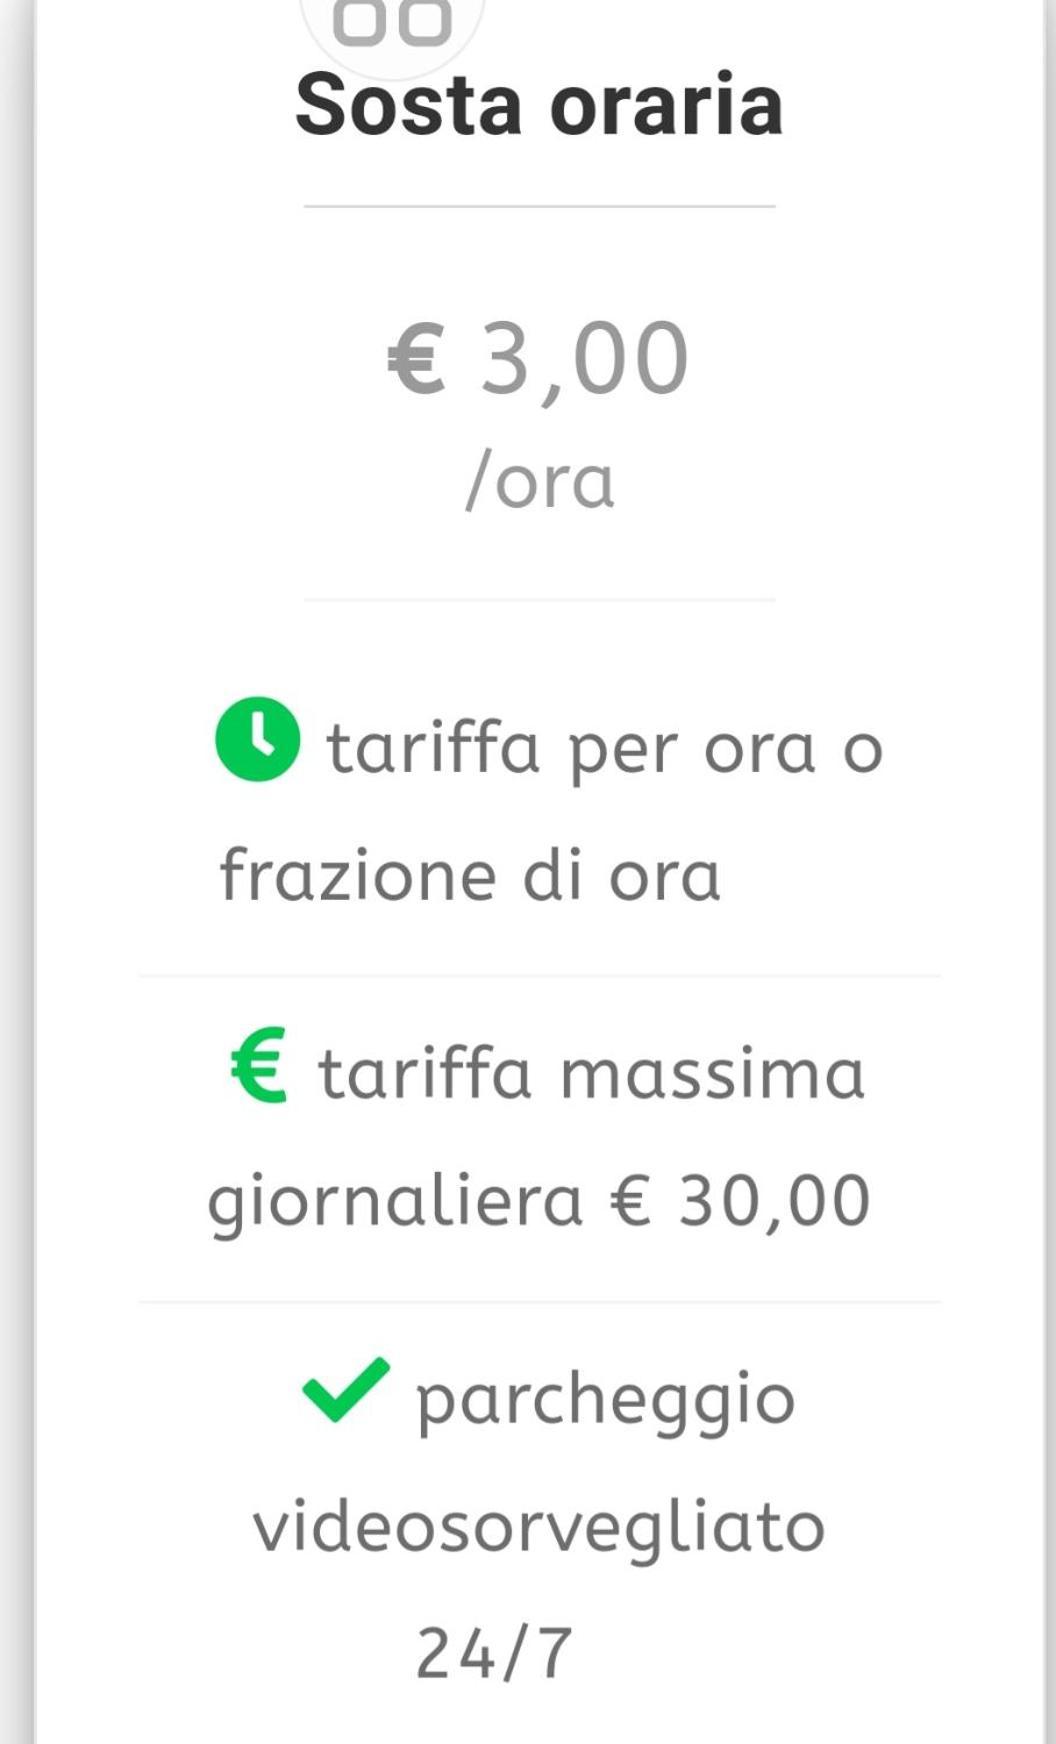Tap the green checkmark icon
Screen dimensions: 1056x1744
pos(346,1389)
